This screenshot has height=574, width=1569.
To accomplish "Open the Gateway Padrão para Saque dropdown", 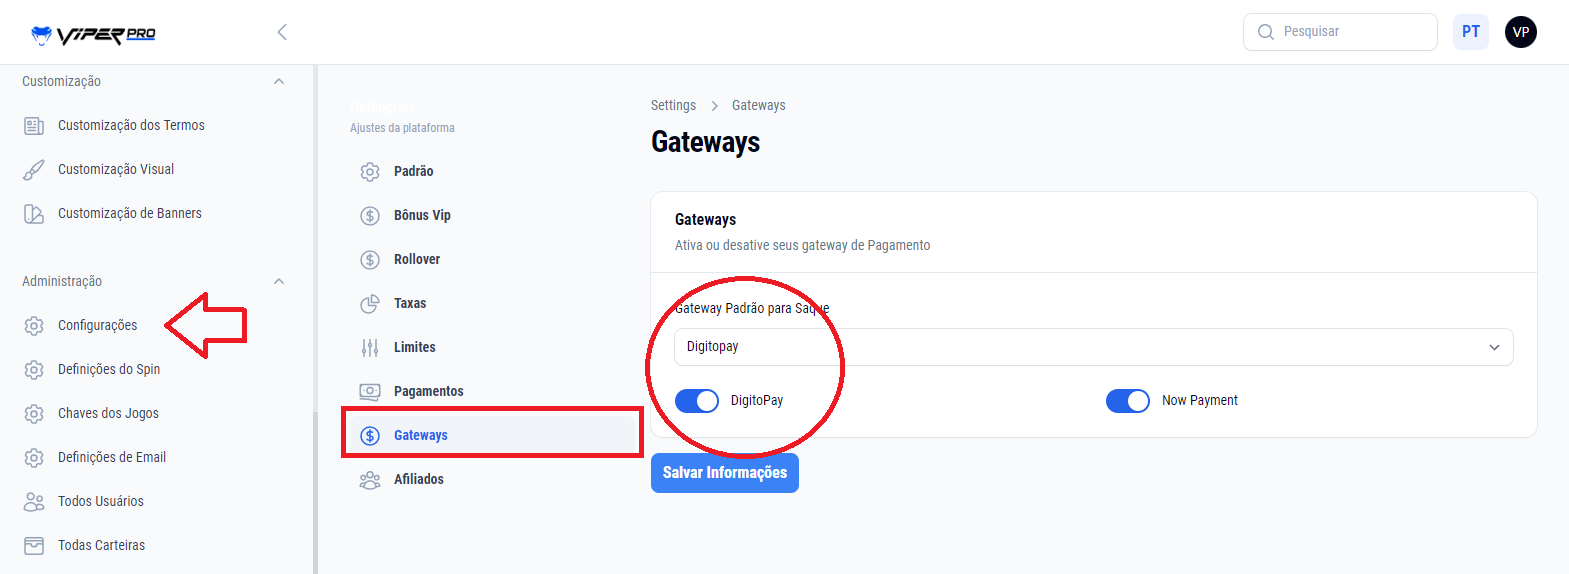I will (1093, 347).
